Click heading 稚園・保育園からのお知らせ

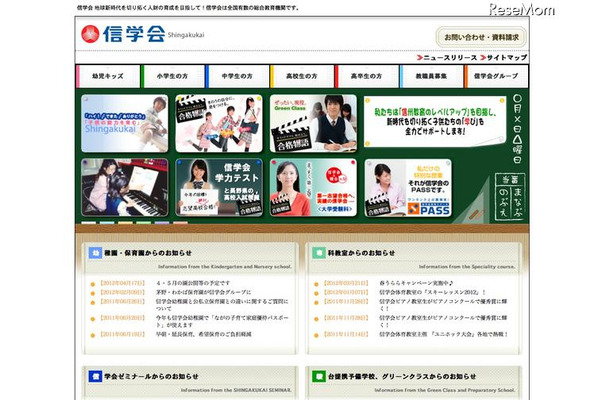[x=148, y=253]
